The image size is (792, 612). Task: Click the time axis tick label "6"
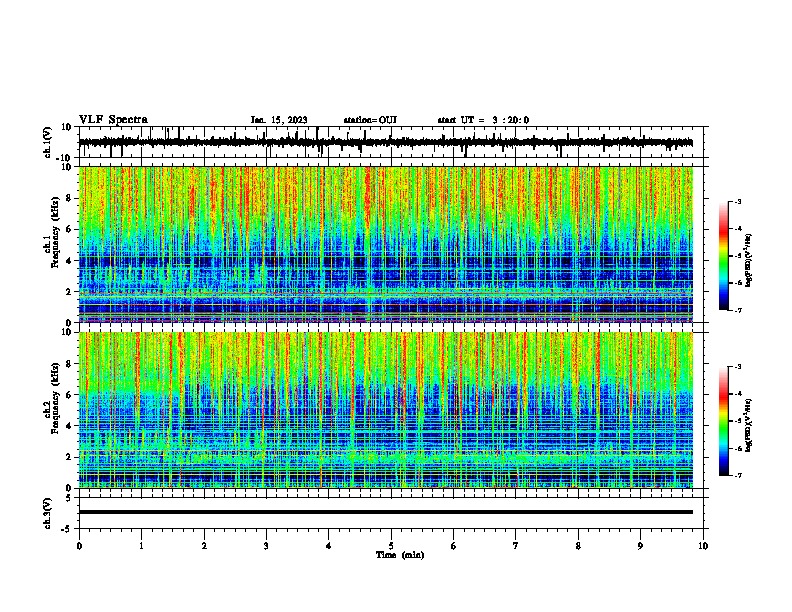point(453,546)
